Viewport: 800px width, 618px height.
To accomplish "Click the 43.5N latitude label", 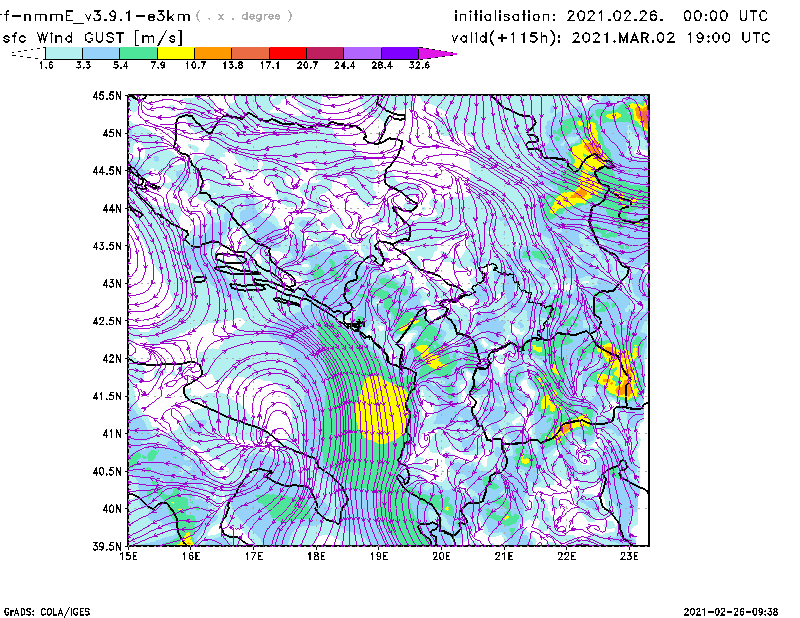I will pos(107,246).
